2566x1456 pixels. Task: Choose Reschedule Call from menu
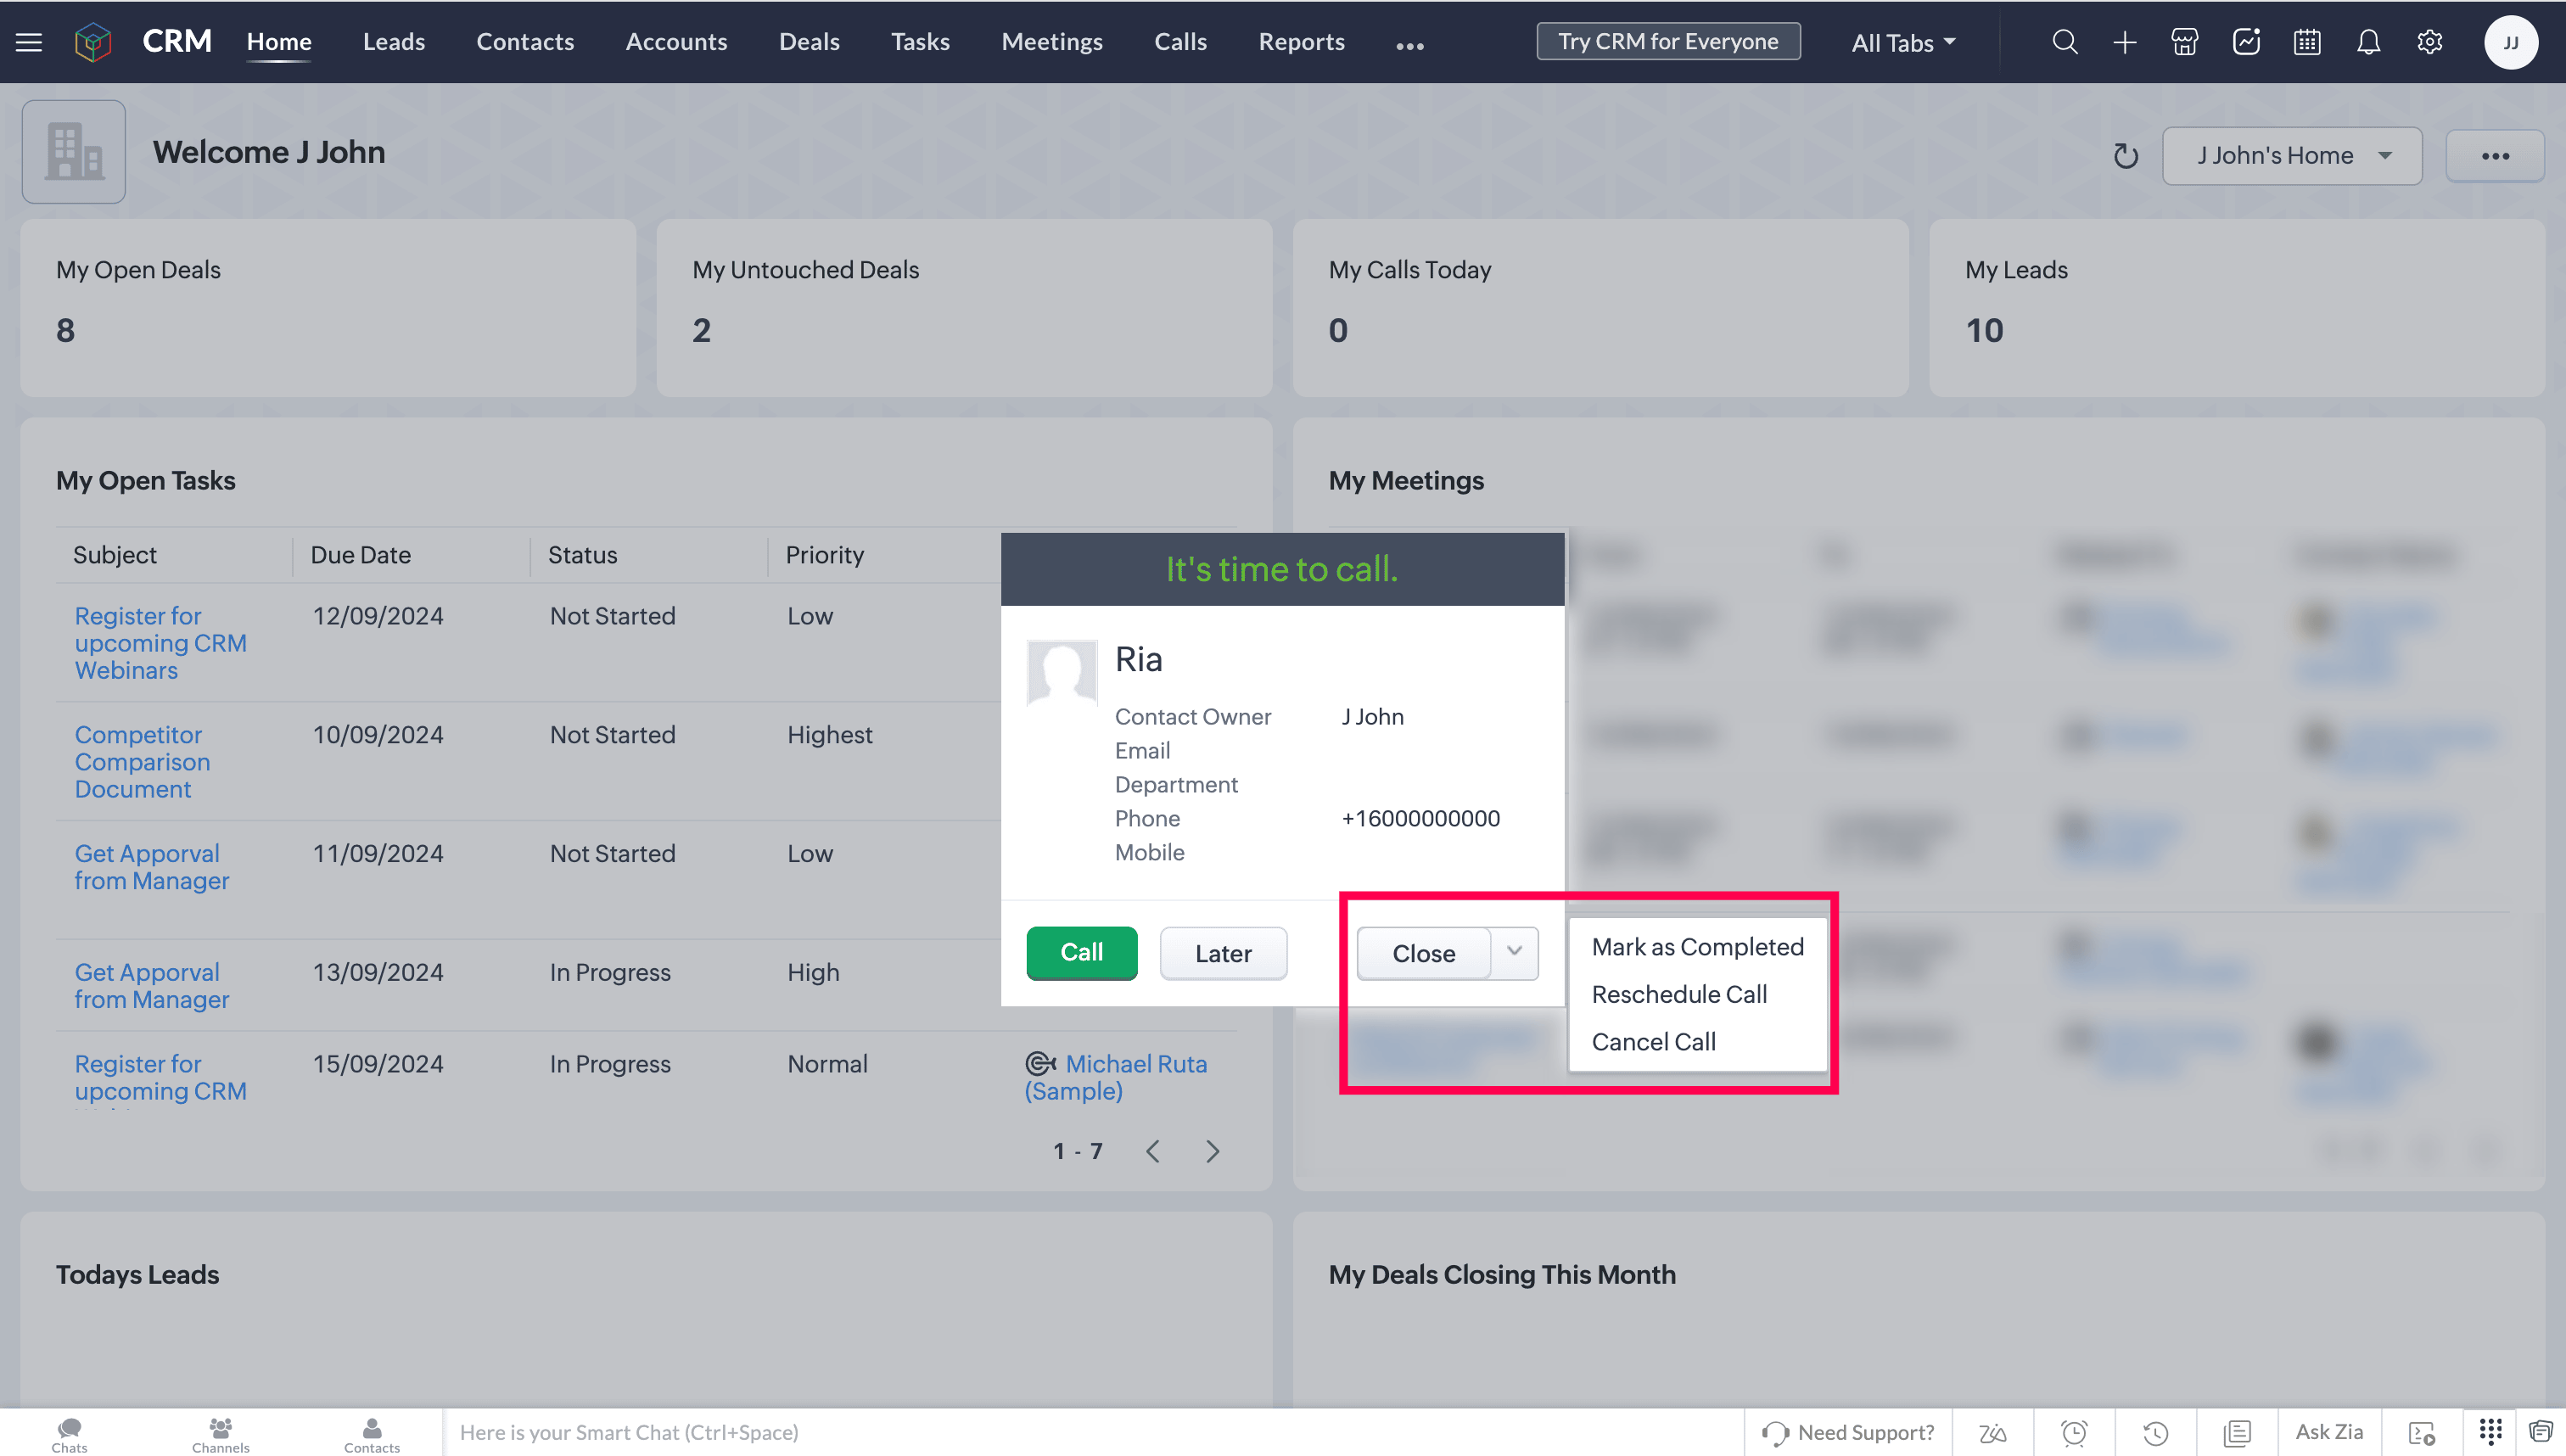click(x=1679, y=994)
